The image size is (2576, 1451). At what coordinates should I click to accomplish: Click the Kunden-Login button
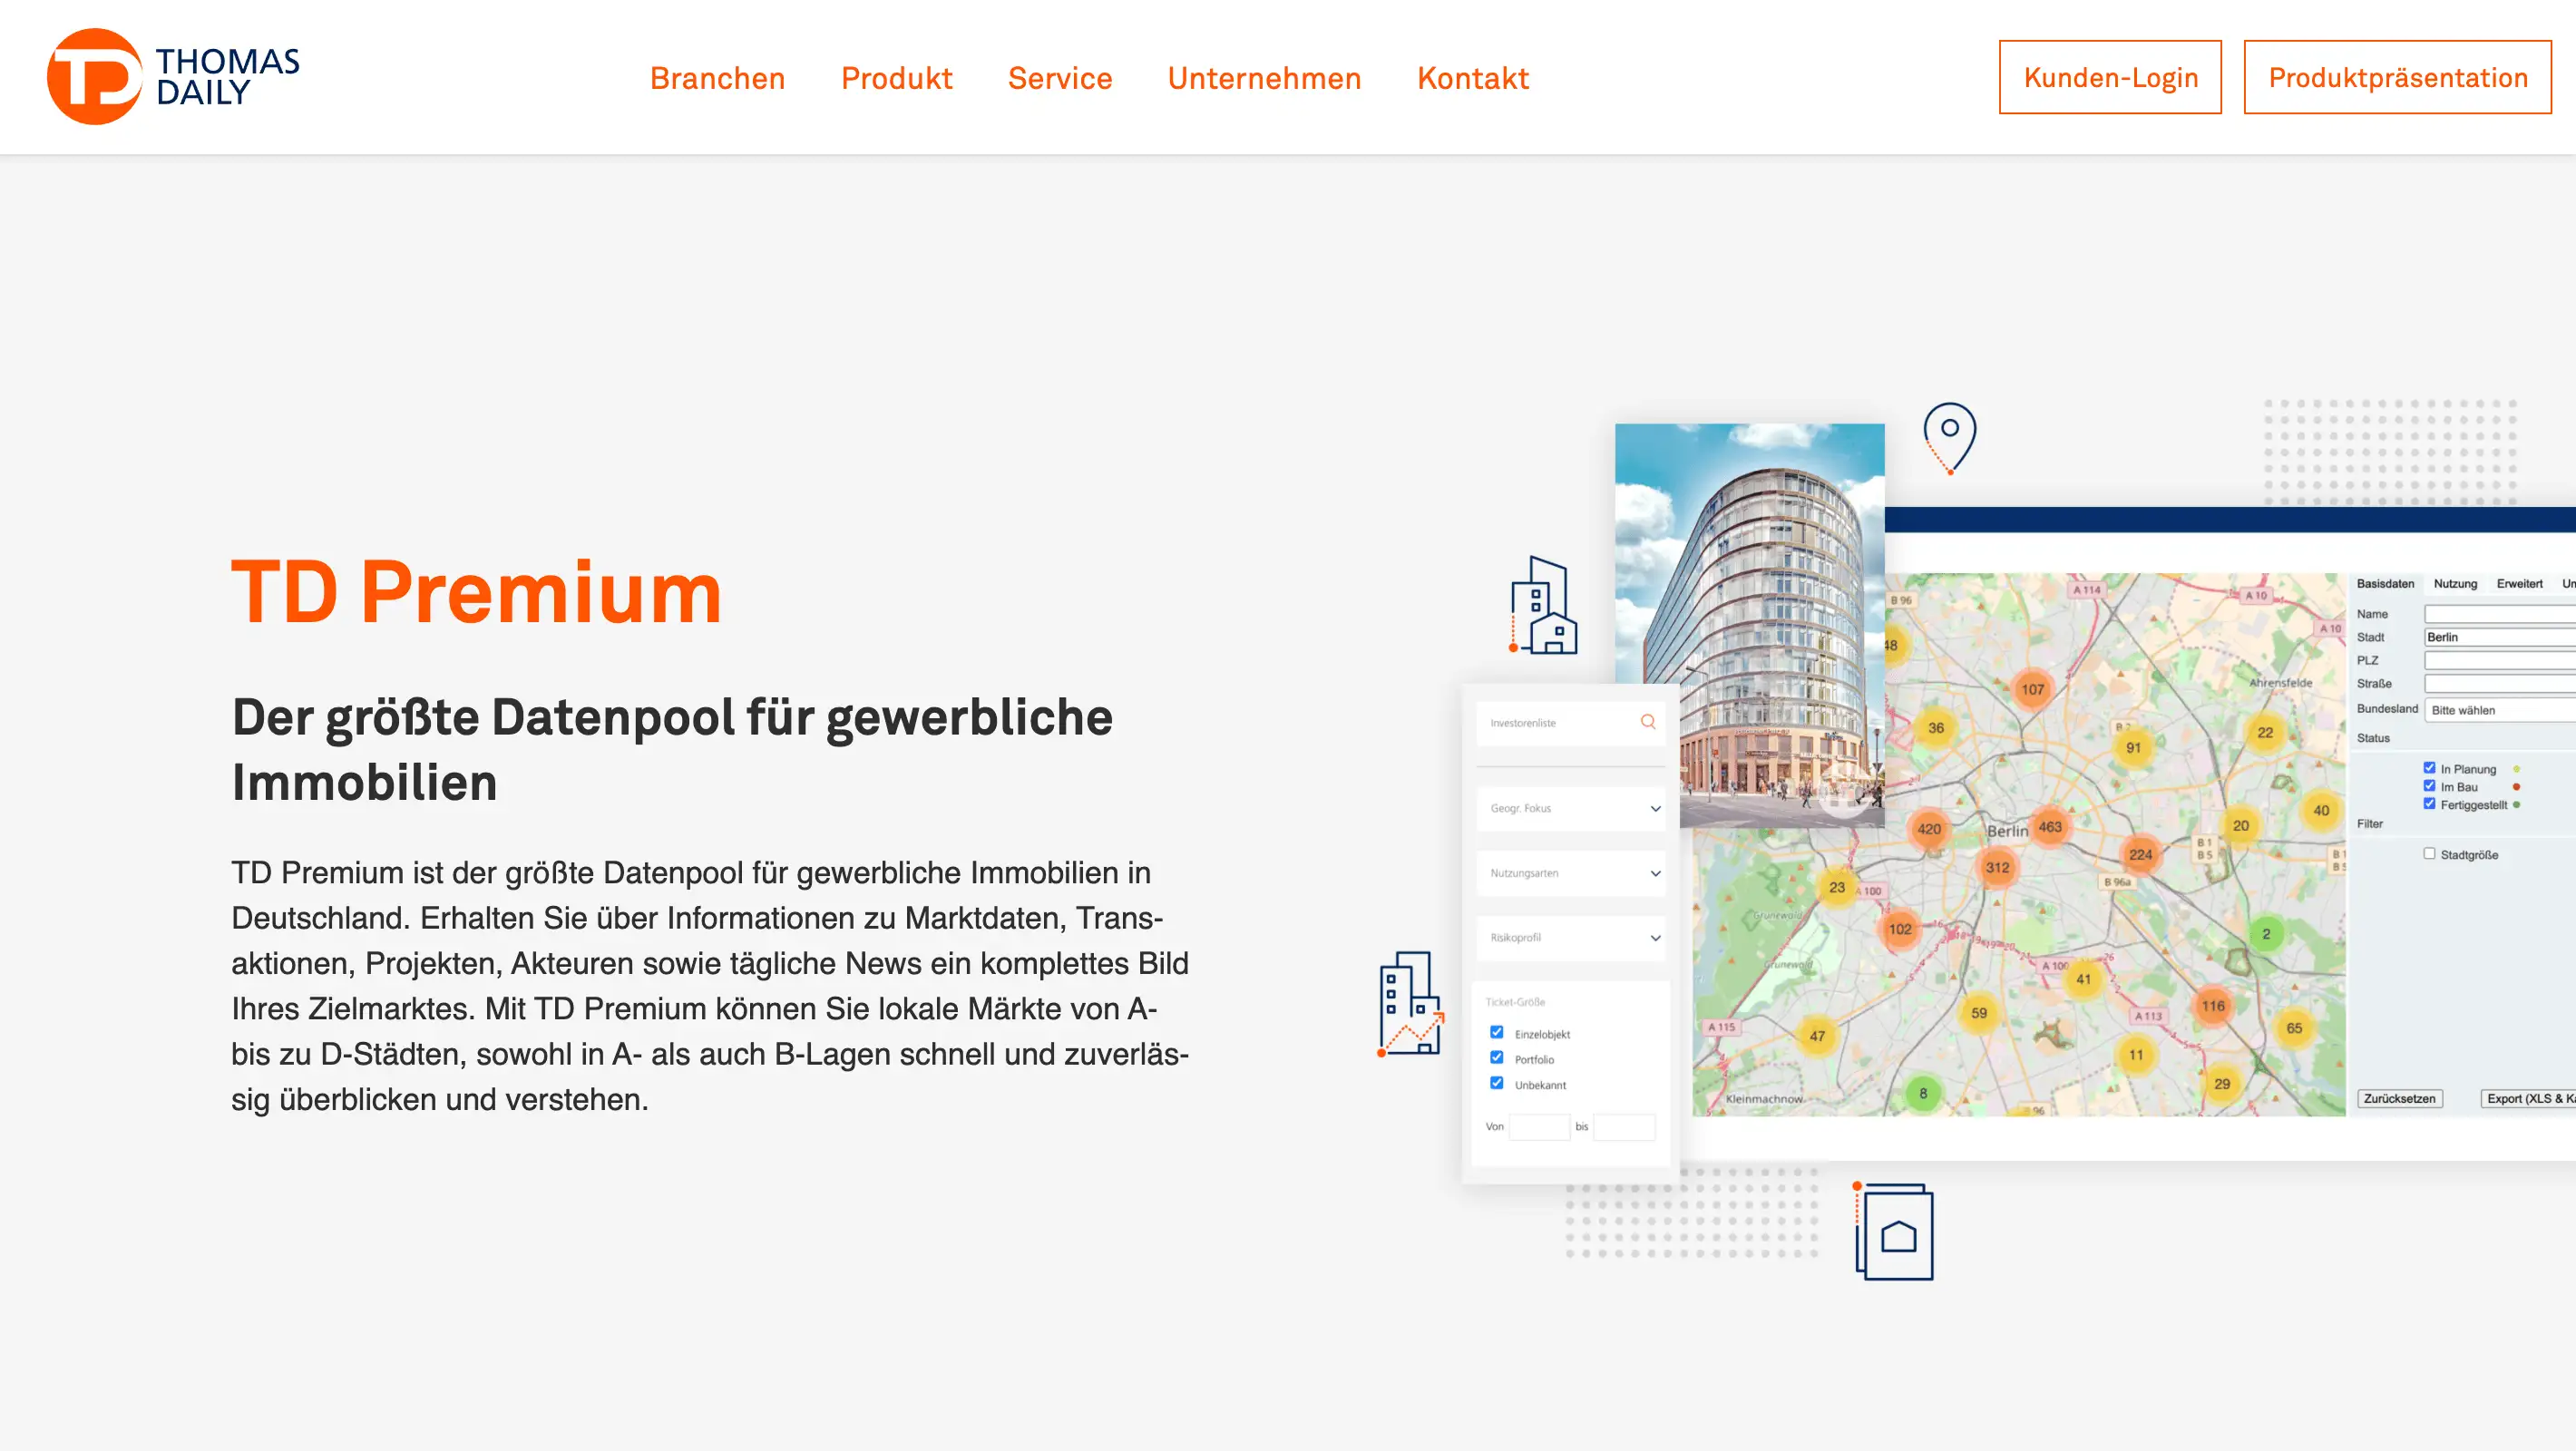[x=2110, y=77]
